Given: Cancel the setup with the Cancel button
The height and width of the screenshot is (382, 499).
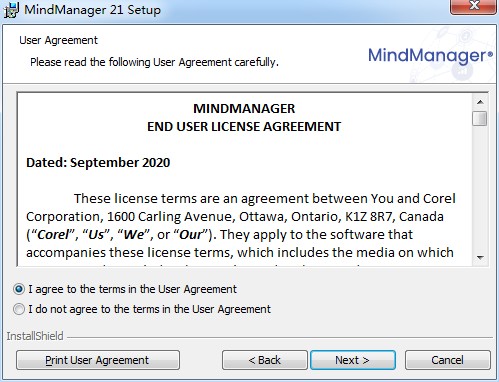Looking at the screenshot, I should click(x=448, y=360).
